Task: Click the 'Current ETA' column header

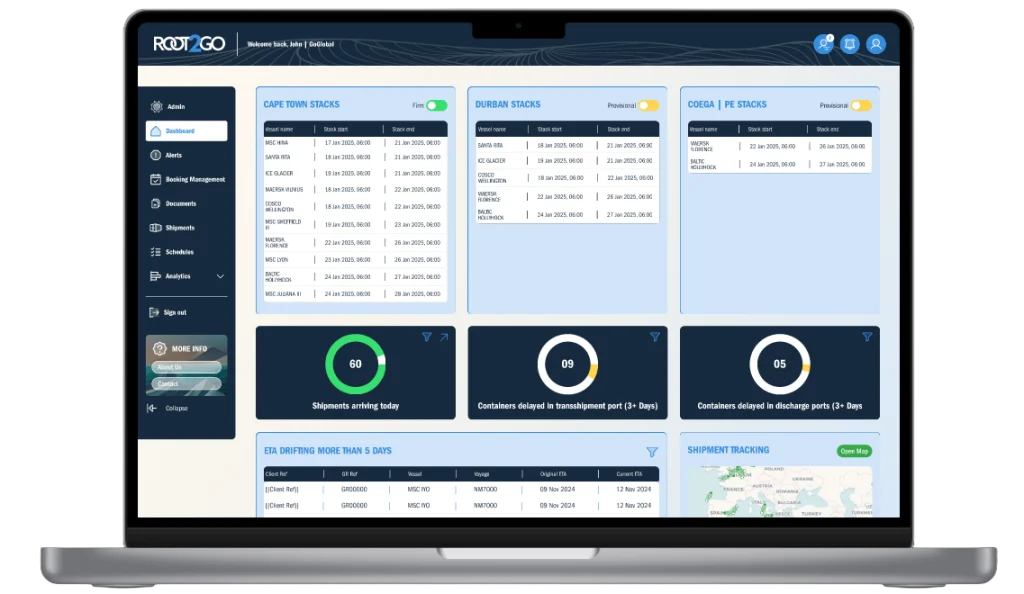Action: (x=629, y=474)
